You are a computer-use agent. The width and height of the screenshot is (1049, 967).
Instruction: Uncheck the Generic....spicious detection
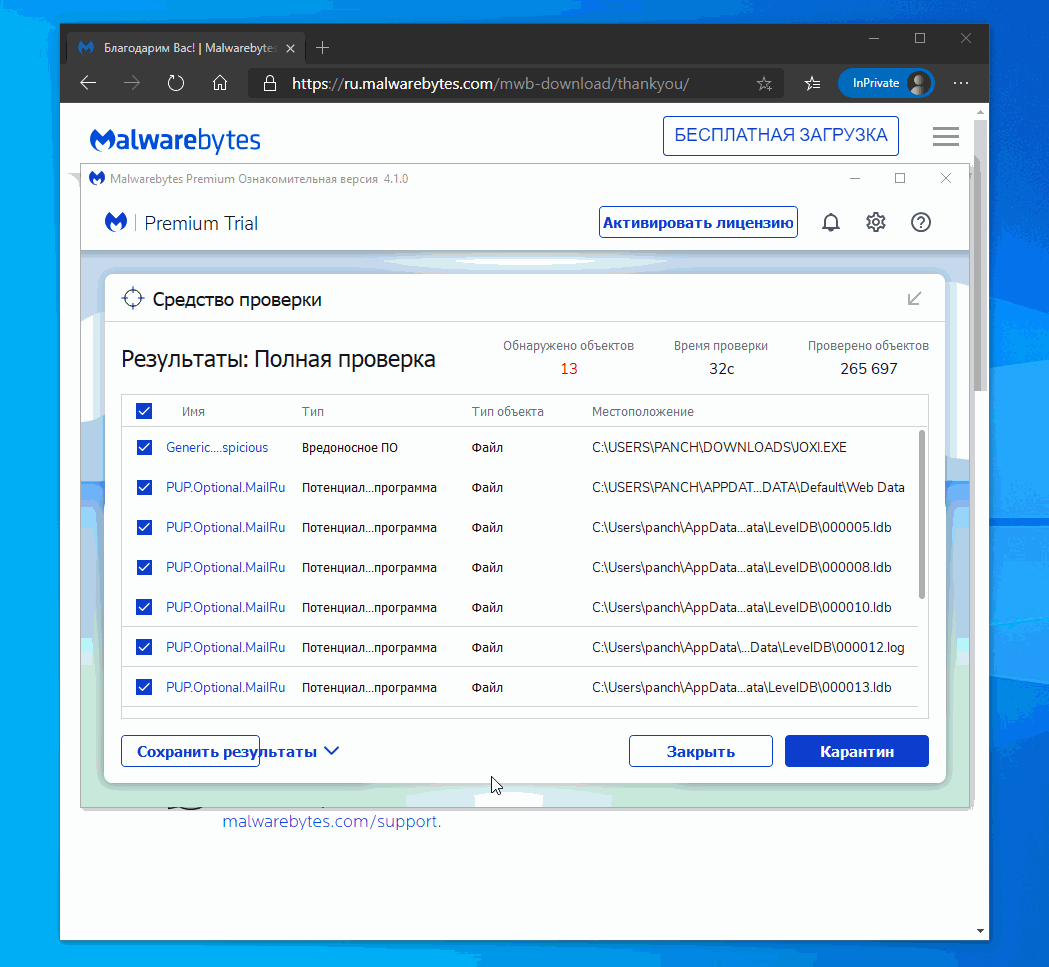pyautogui.click(x=144, y=447)
